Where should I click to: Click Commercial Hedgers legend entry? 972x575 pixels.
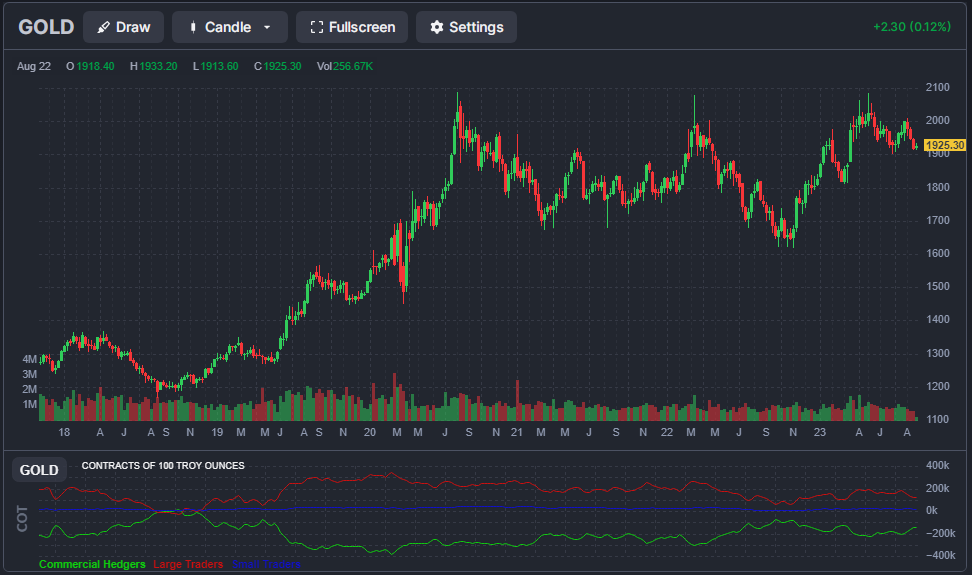[x=92, y=564]
